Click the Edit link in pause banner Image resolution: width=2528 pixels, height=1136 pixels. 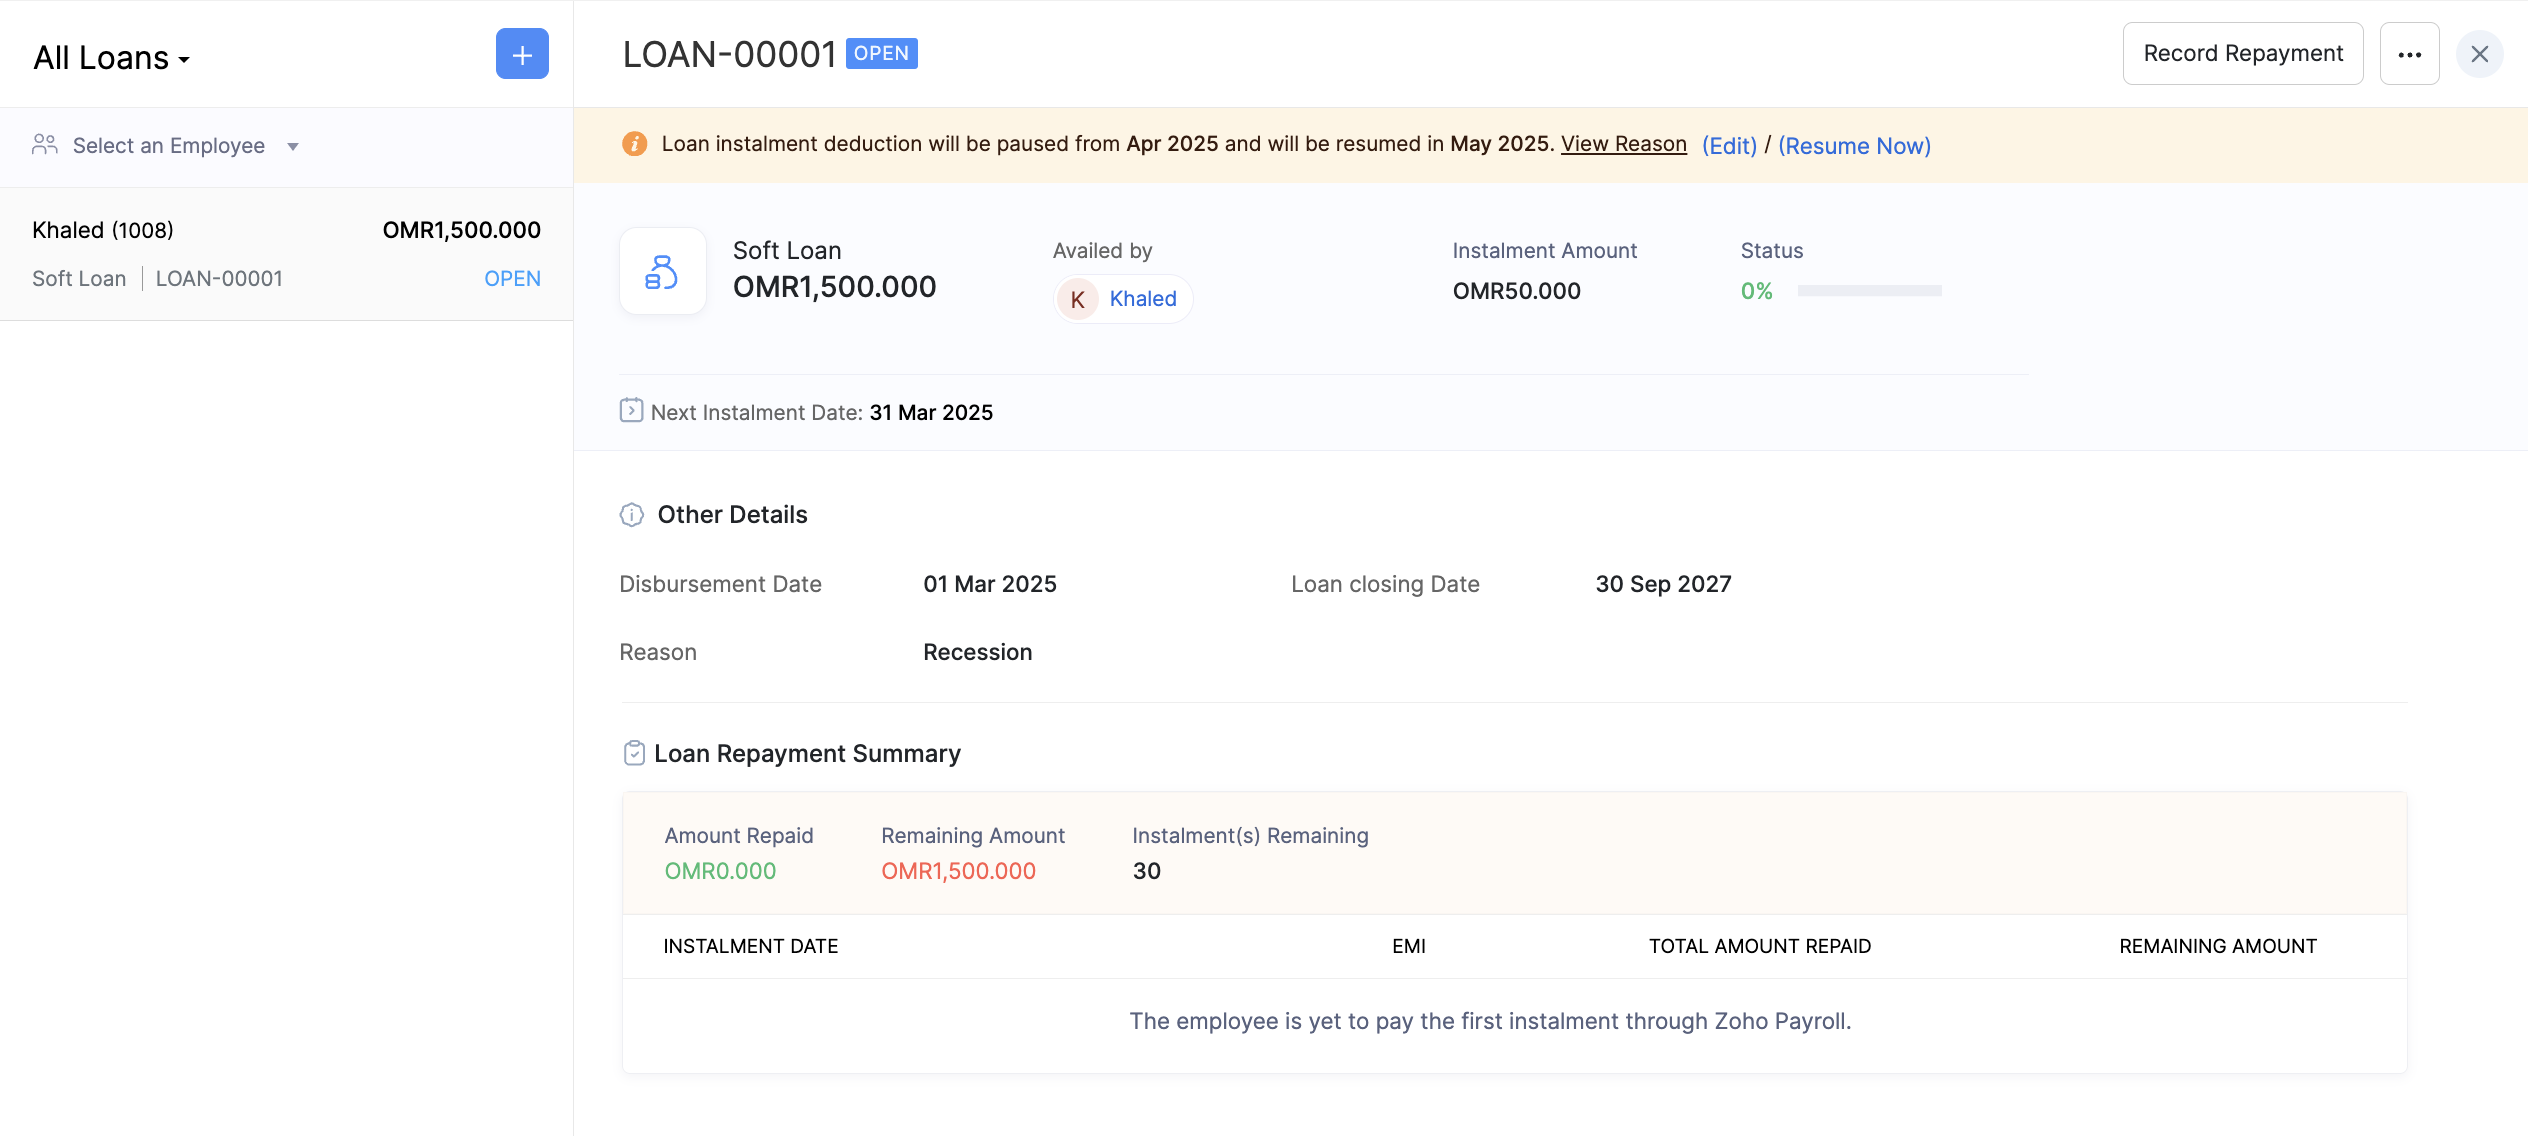1729,146
